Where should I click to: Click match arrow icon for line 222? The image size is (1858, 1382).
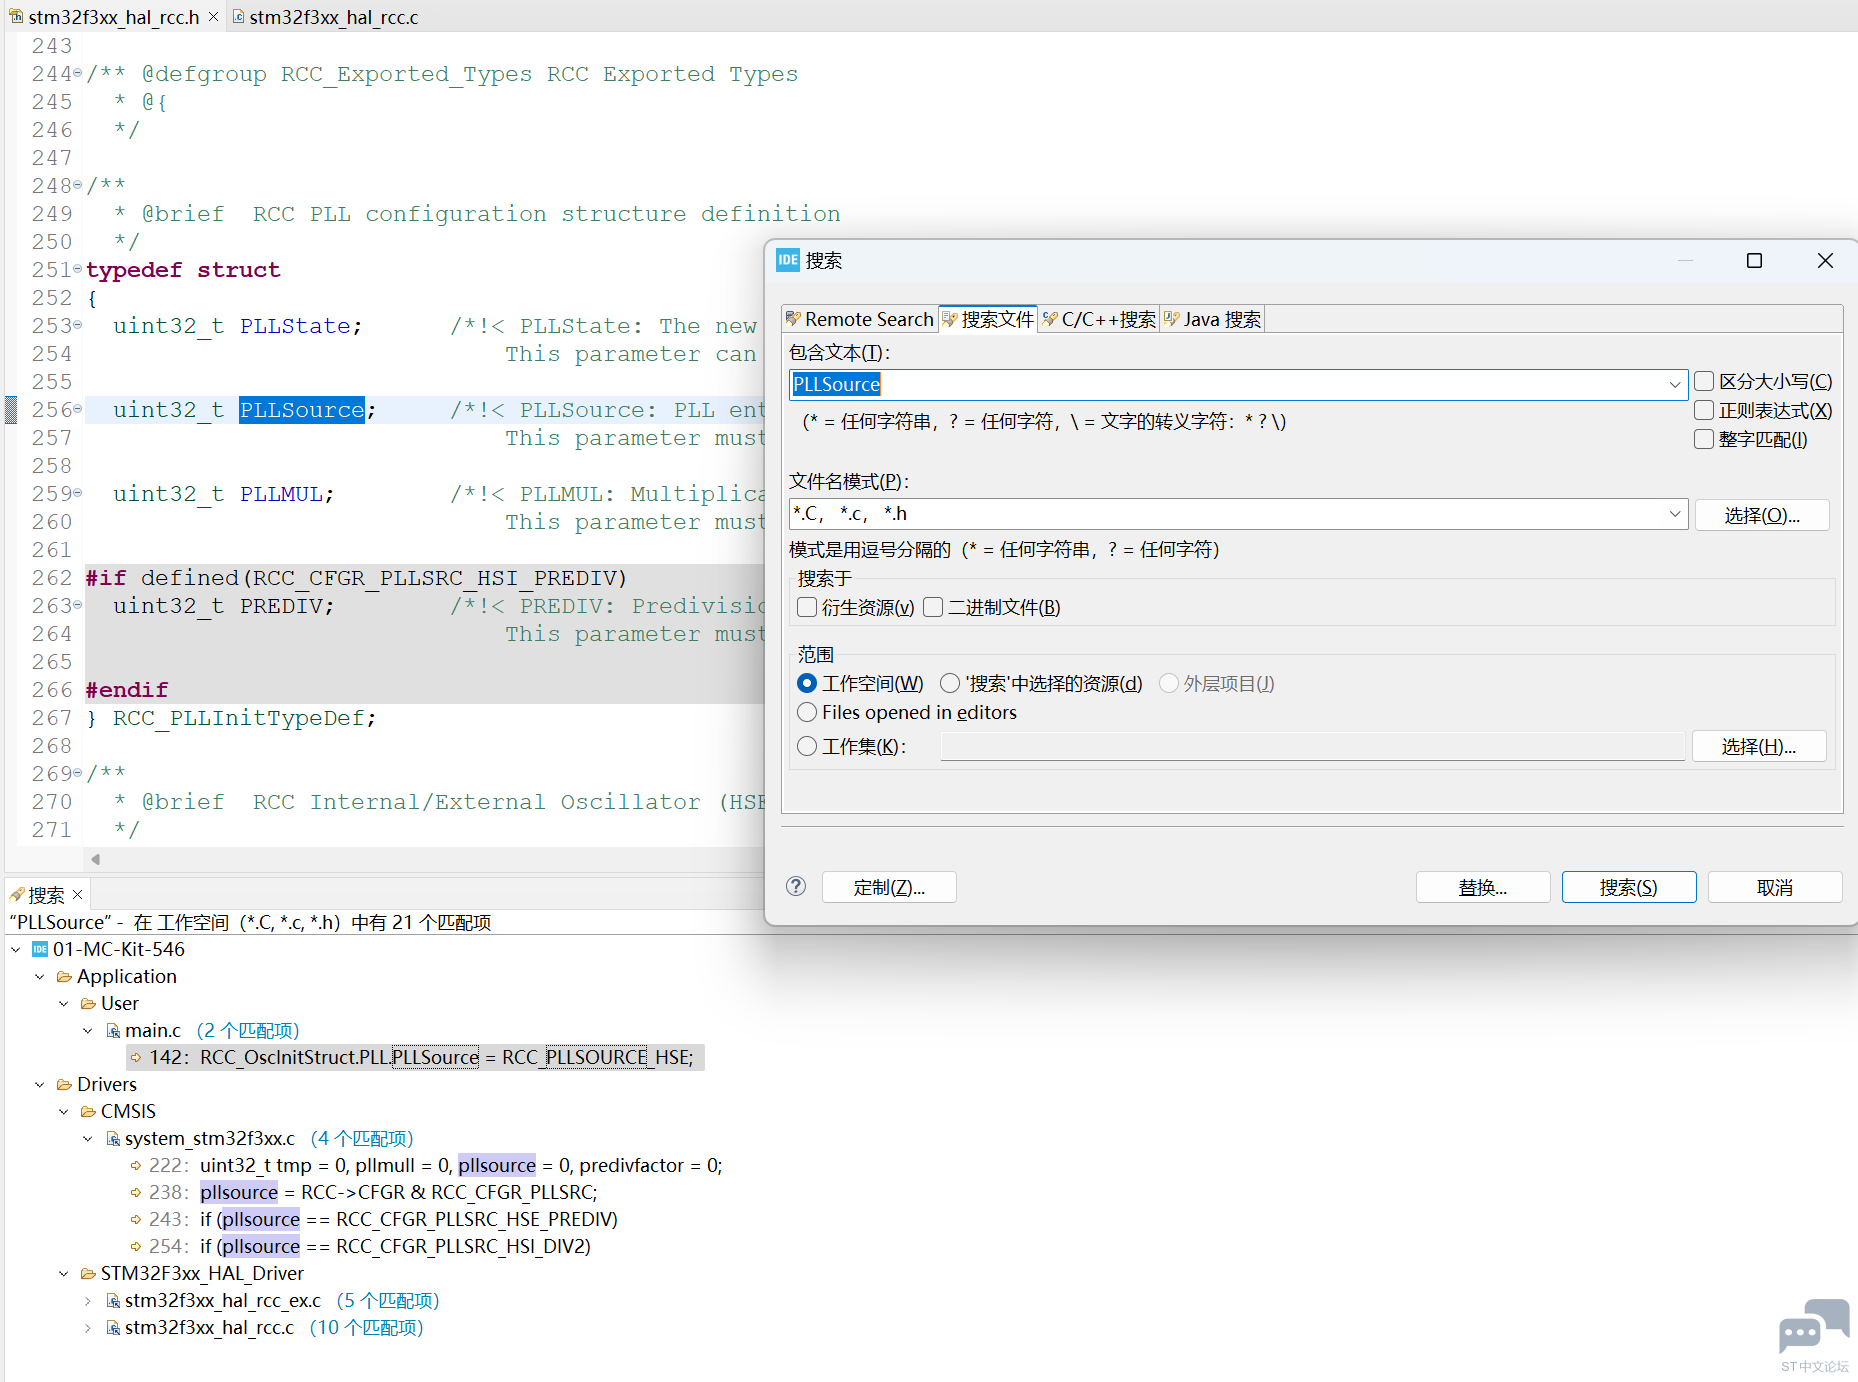click(136, 1165)
